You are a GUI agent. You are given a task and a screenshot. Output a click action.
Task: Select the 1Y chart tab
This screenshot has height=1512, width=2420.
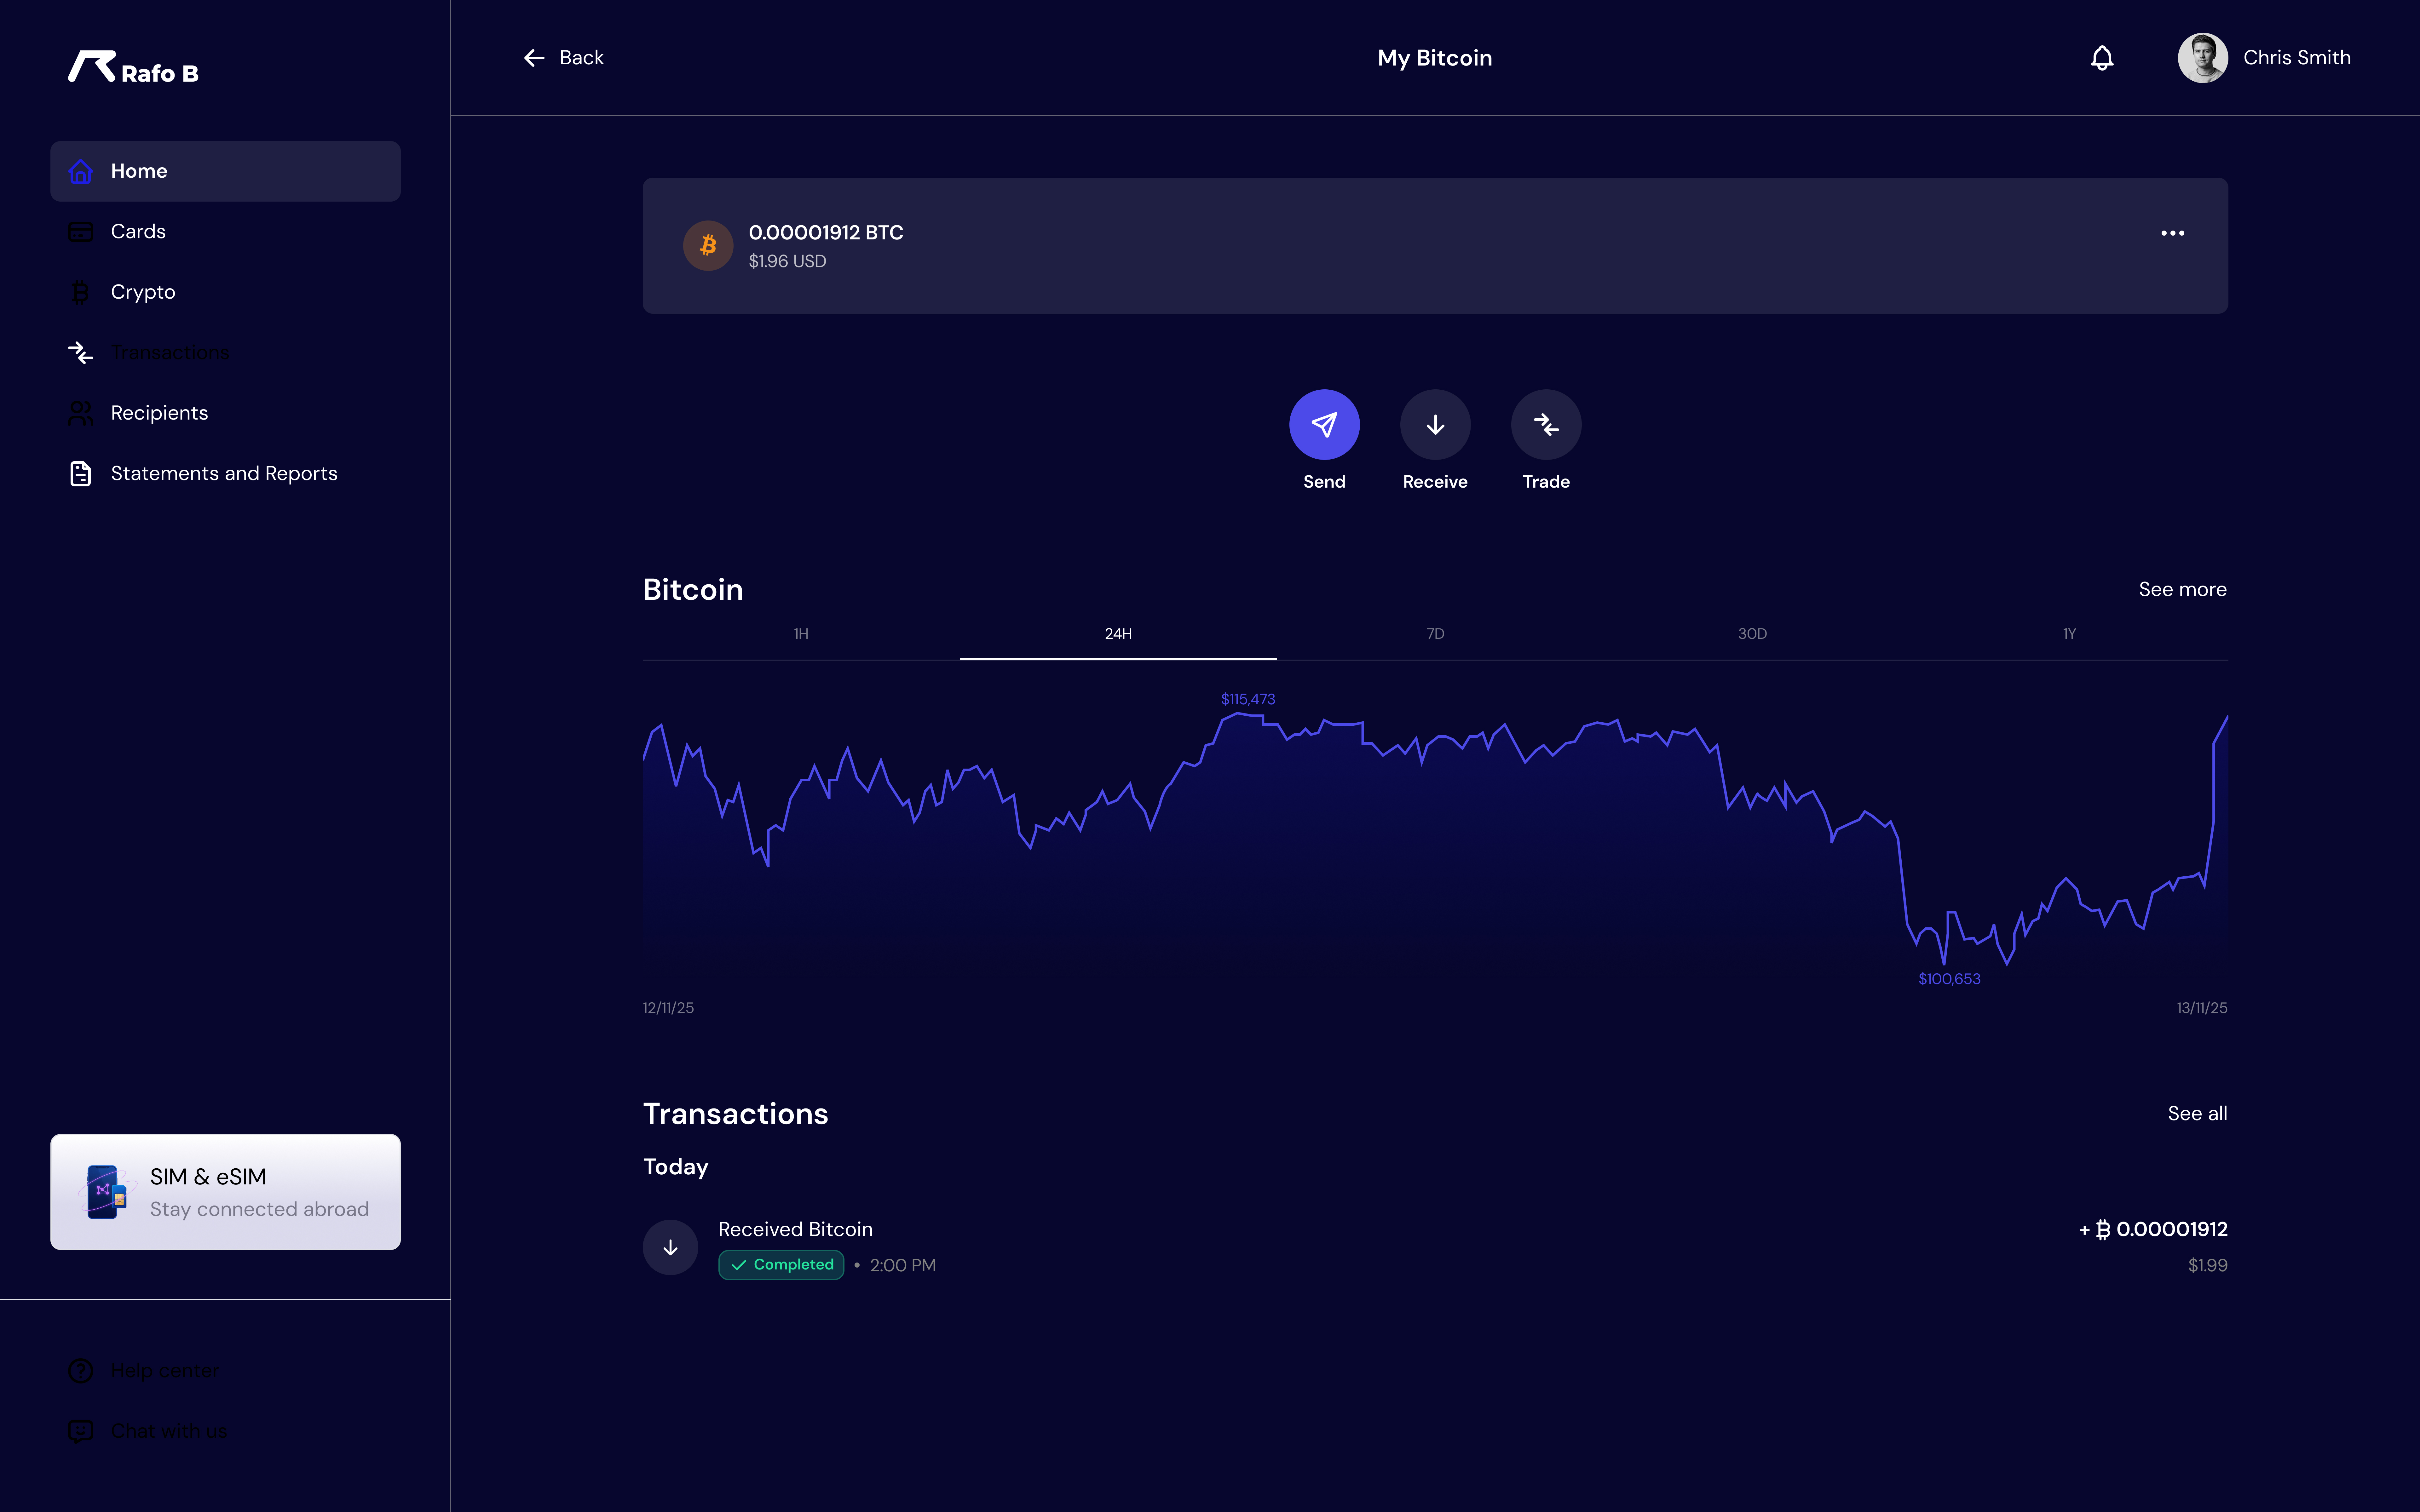(2069, 633)
